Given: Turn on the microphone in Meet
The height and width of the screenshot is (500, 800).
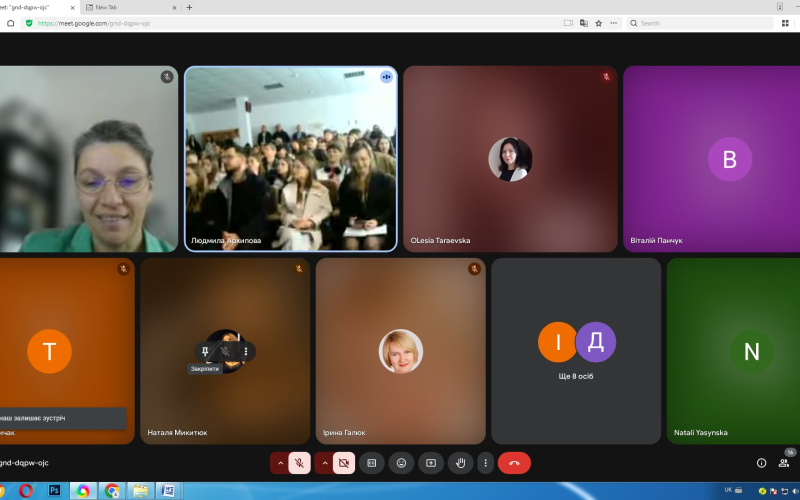Looking at the screenshot, I should (x=299, y=463).
